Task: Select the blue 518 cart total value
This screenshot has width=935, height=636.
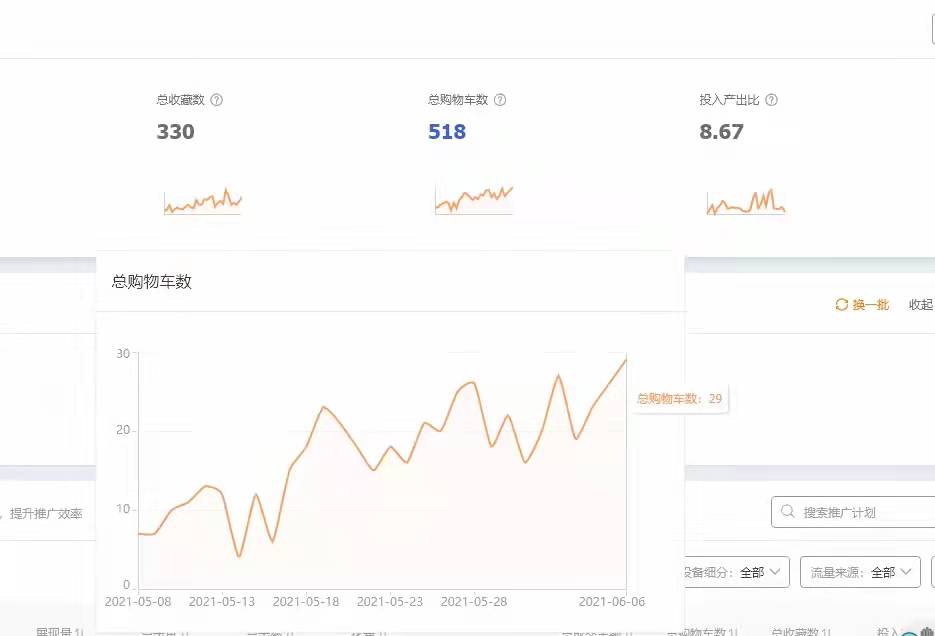Action: pyautogui.click(x=447, y=132)
